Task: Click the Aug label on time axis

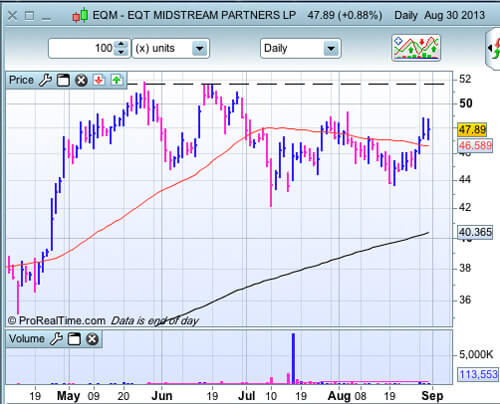Action: tap(339, 396)
